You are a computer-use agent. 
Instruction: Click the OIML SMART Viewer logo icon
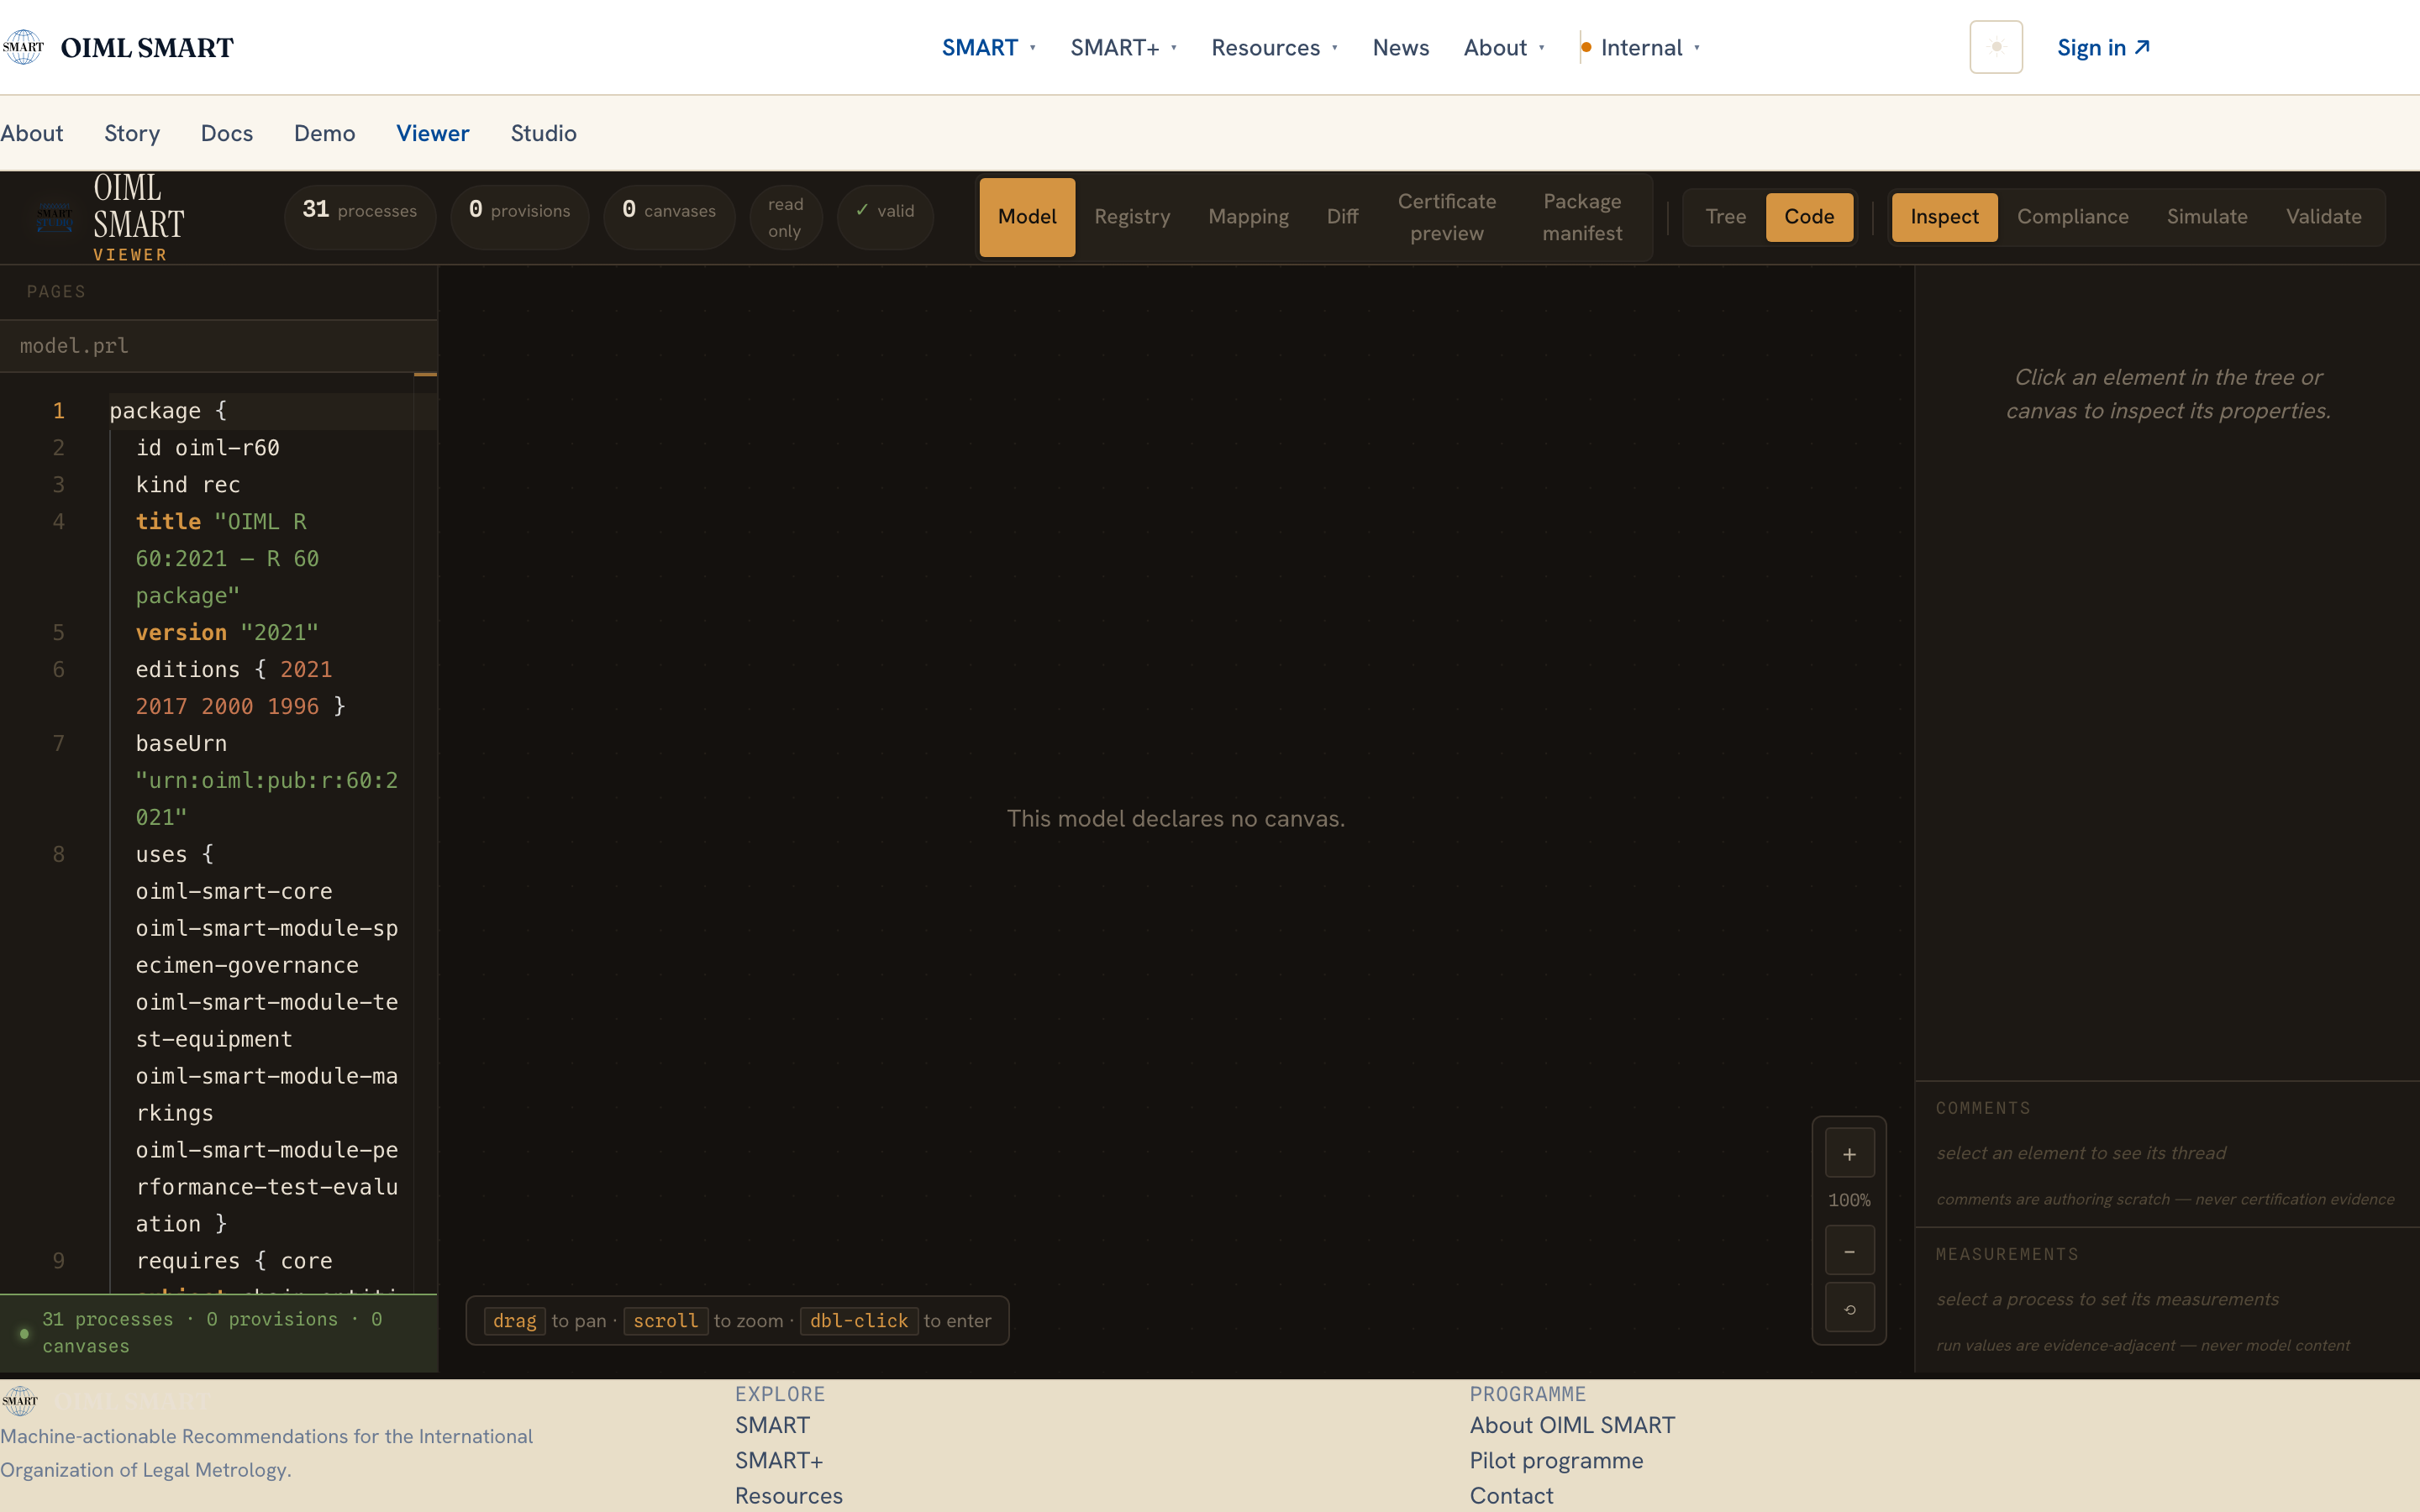point(54,217)
